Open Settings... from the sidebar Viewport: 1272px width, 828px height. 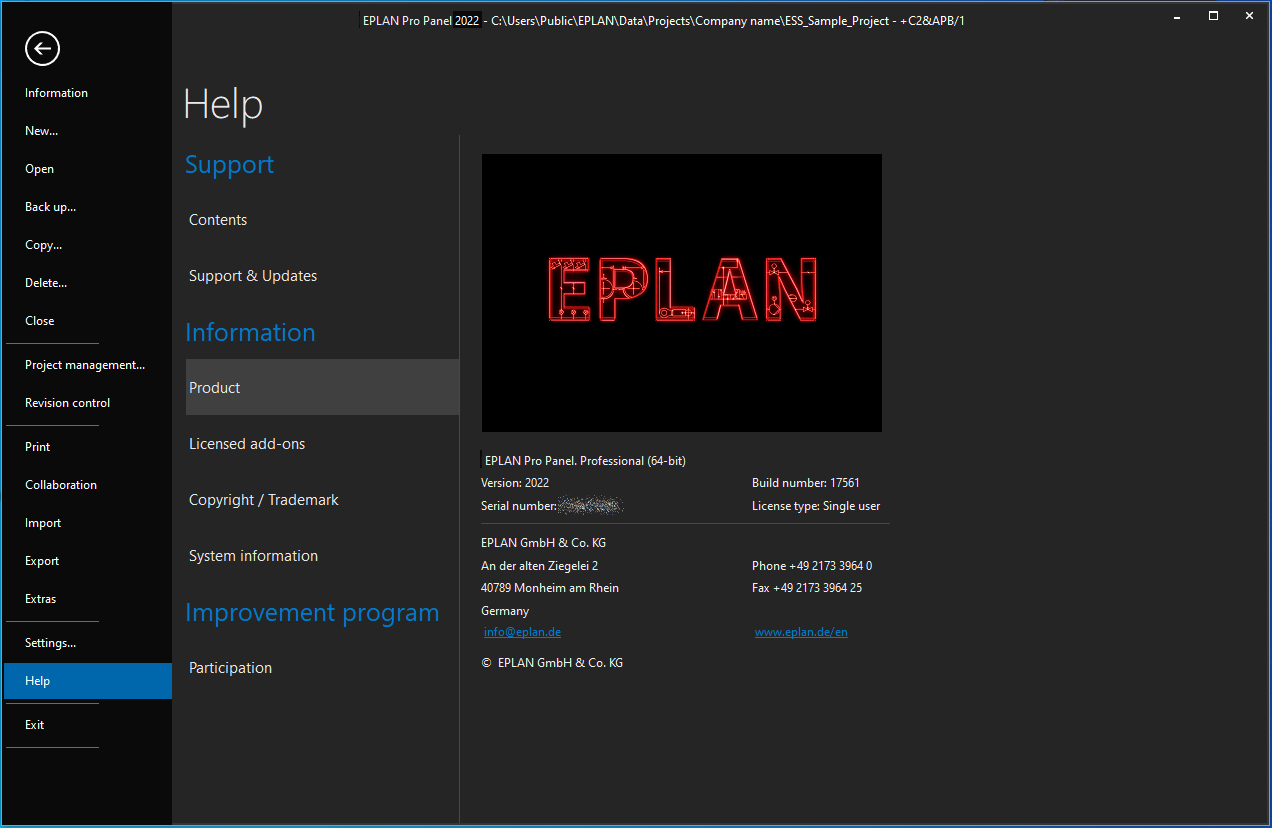(x=50, y=643)
